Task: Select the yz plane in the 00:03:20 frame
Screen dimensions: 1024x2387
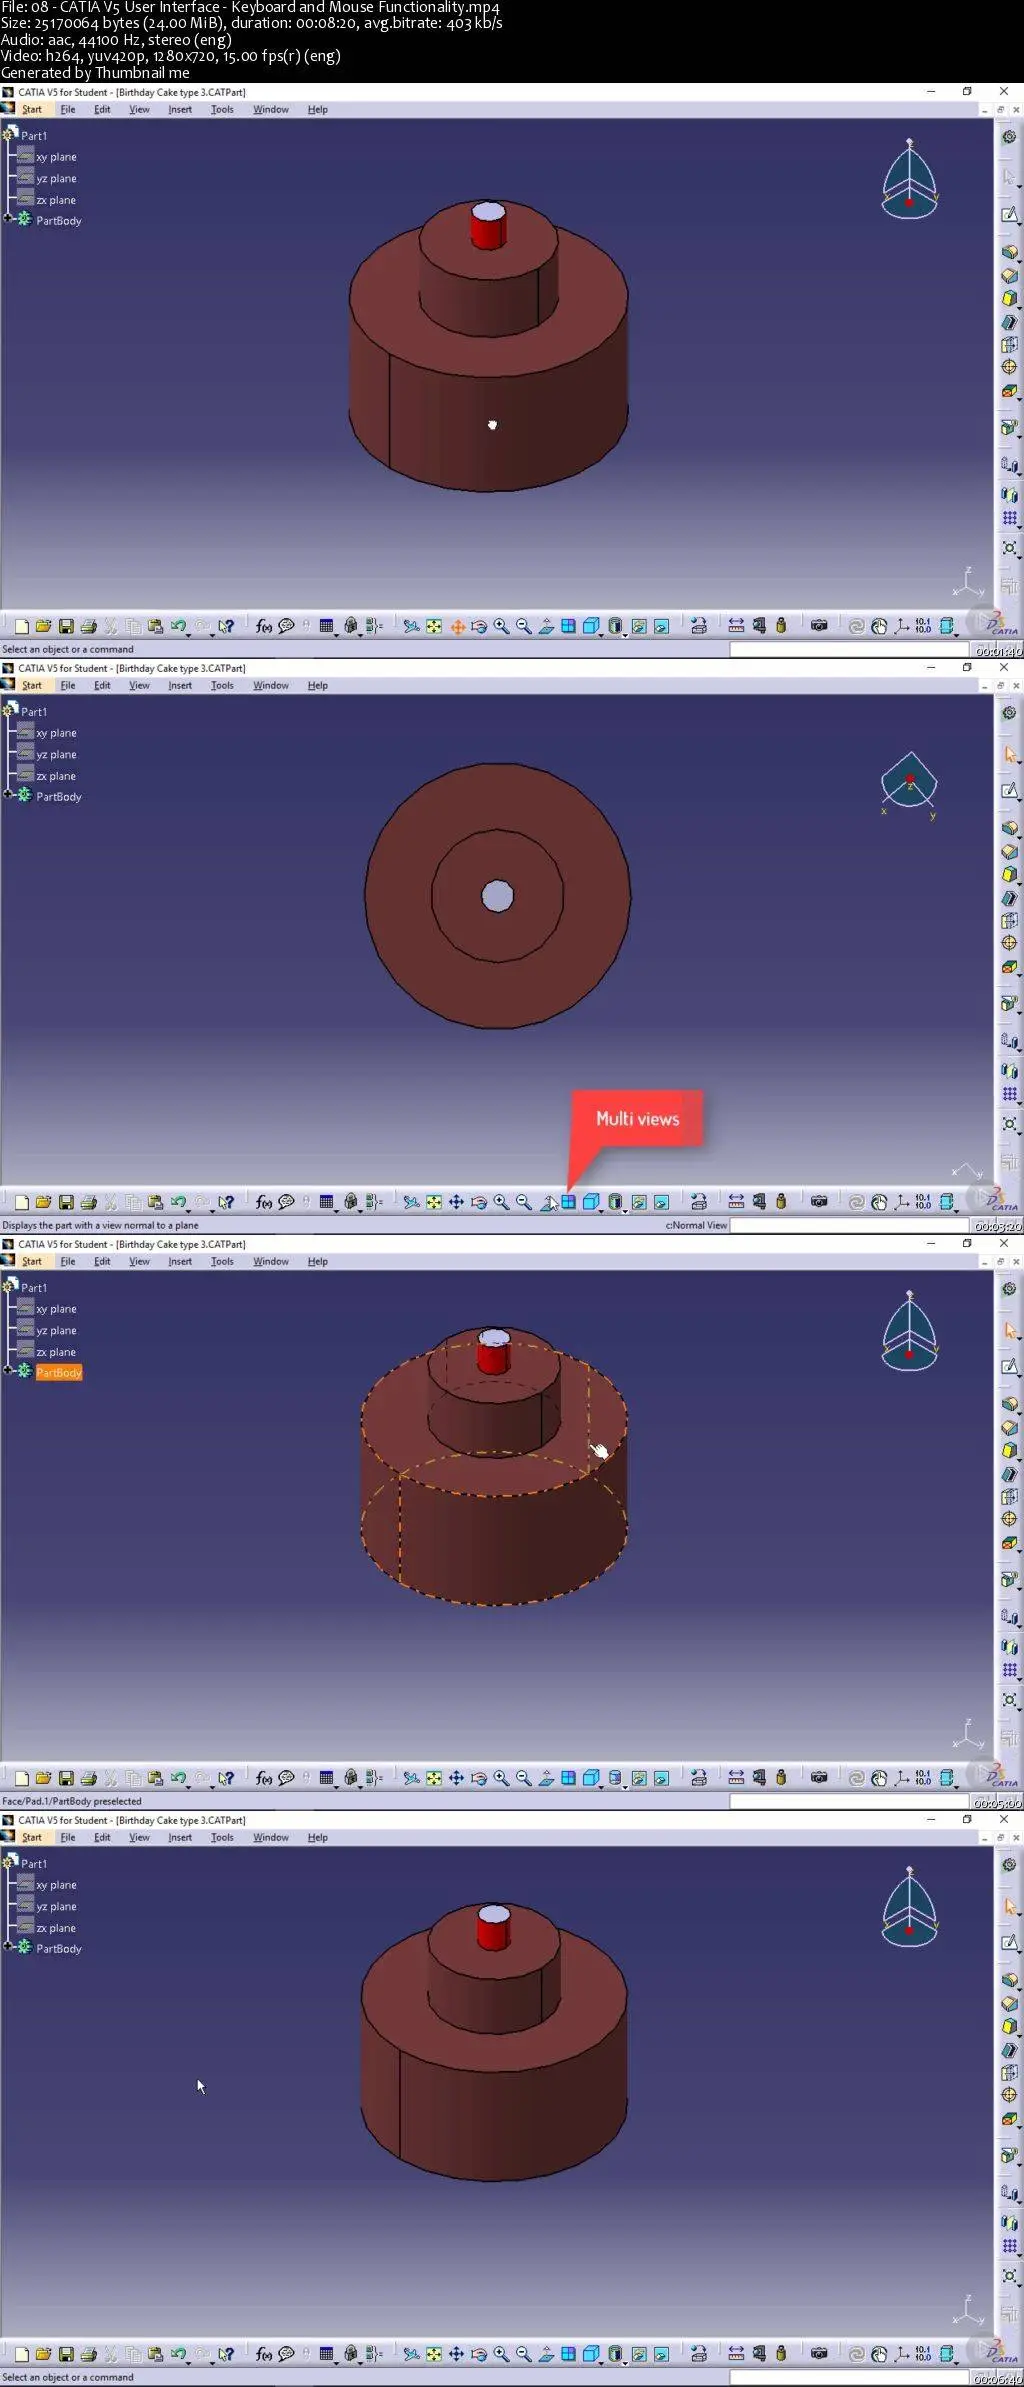Action: point(56,755)
